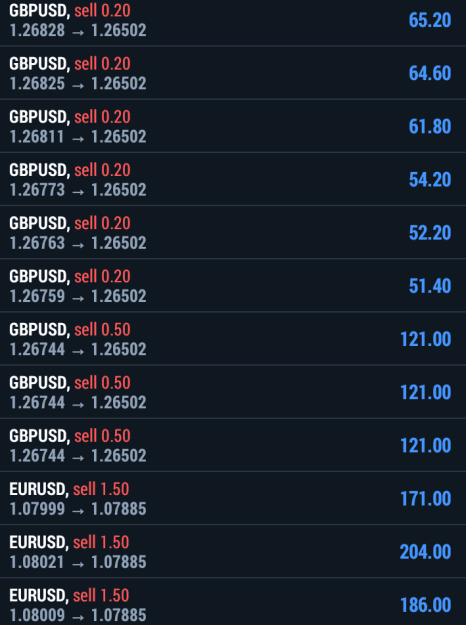This screenshot has height=625, width=466.
Task: Click the 51.40 profit figure
Action: 430,286
